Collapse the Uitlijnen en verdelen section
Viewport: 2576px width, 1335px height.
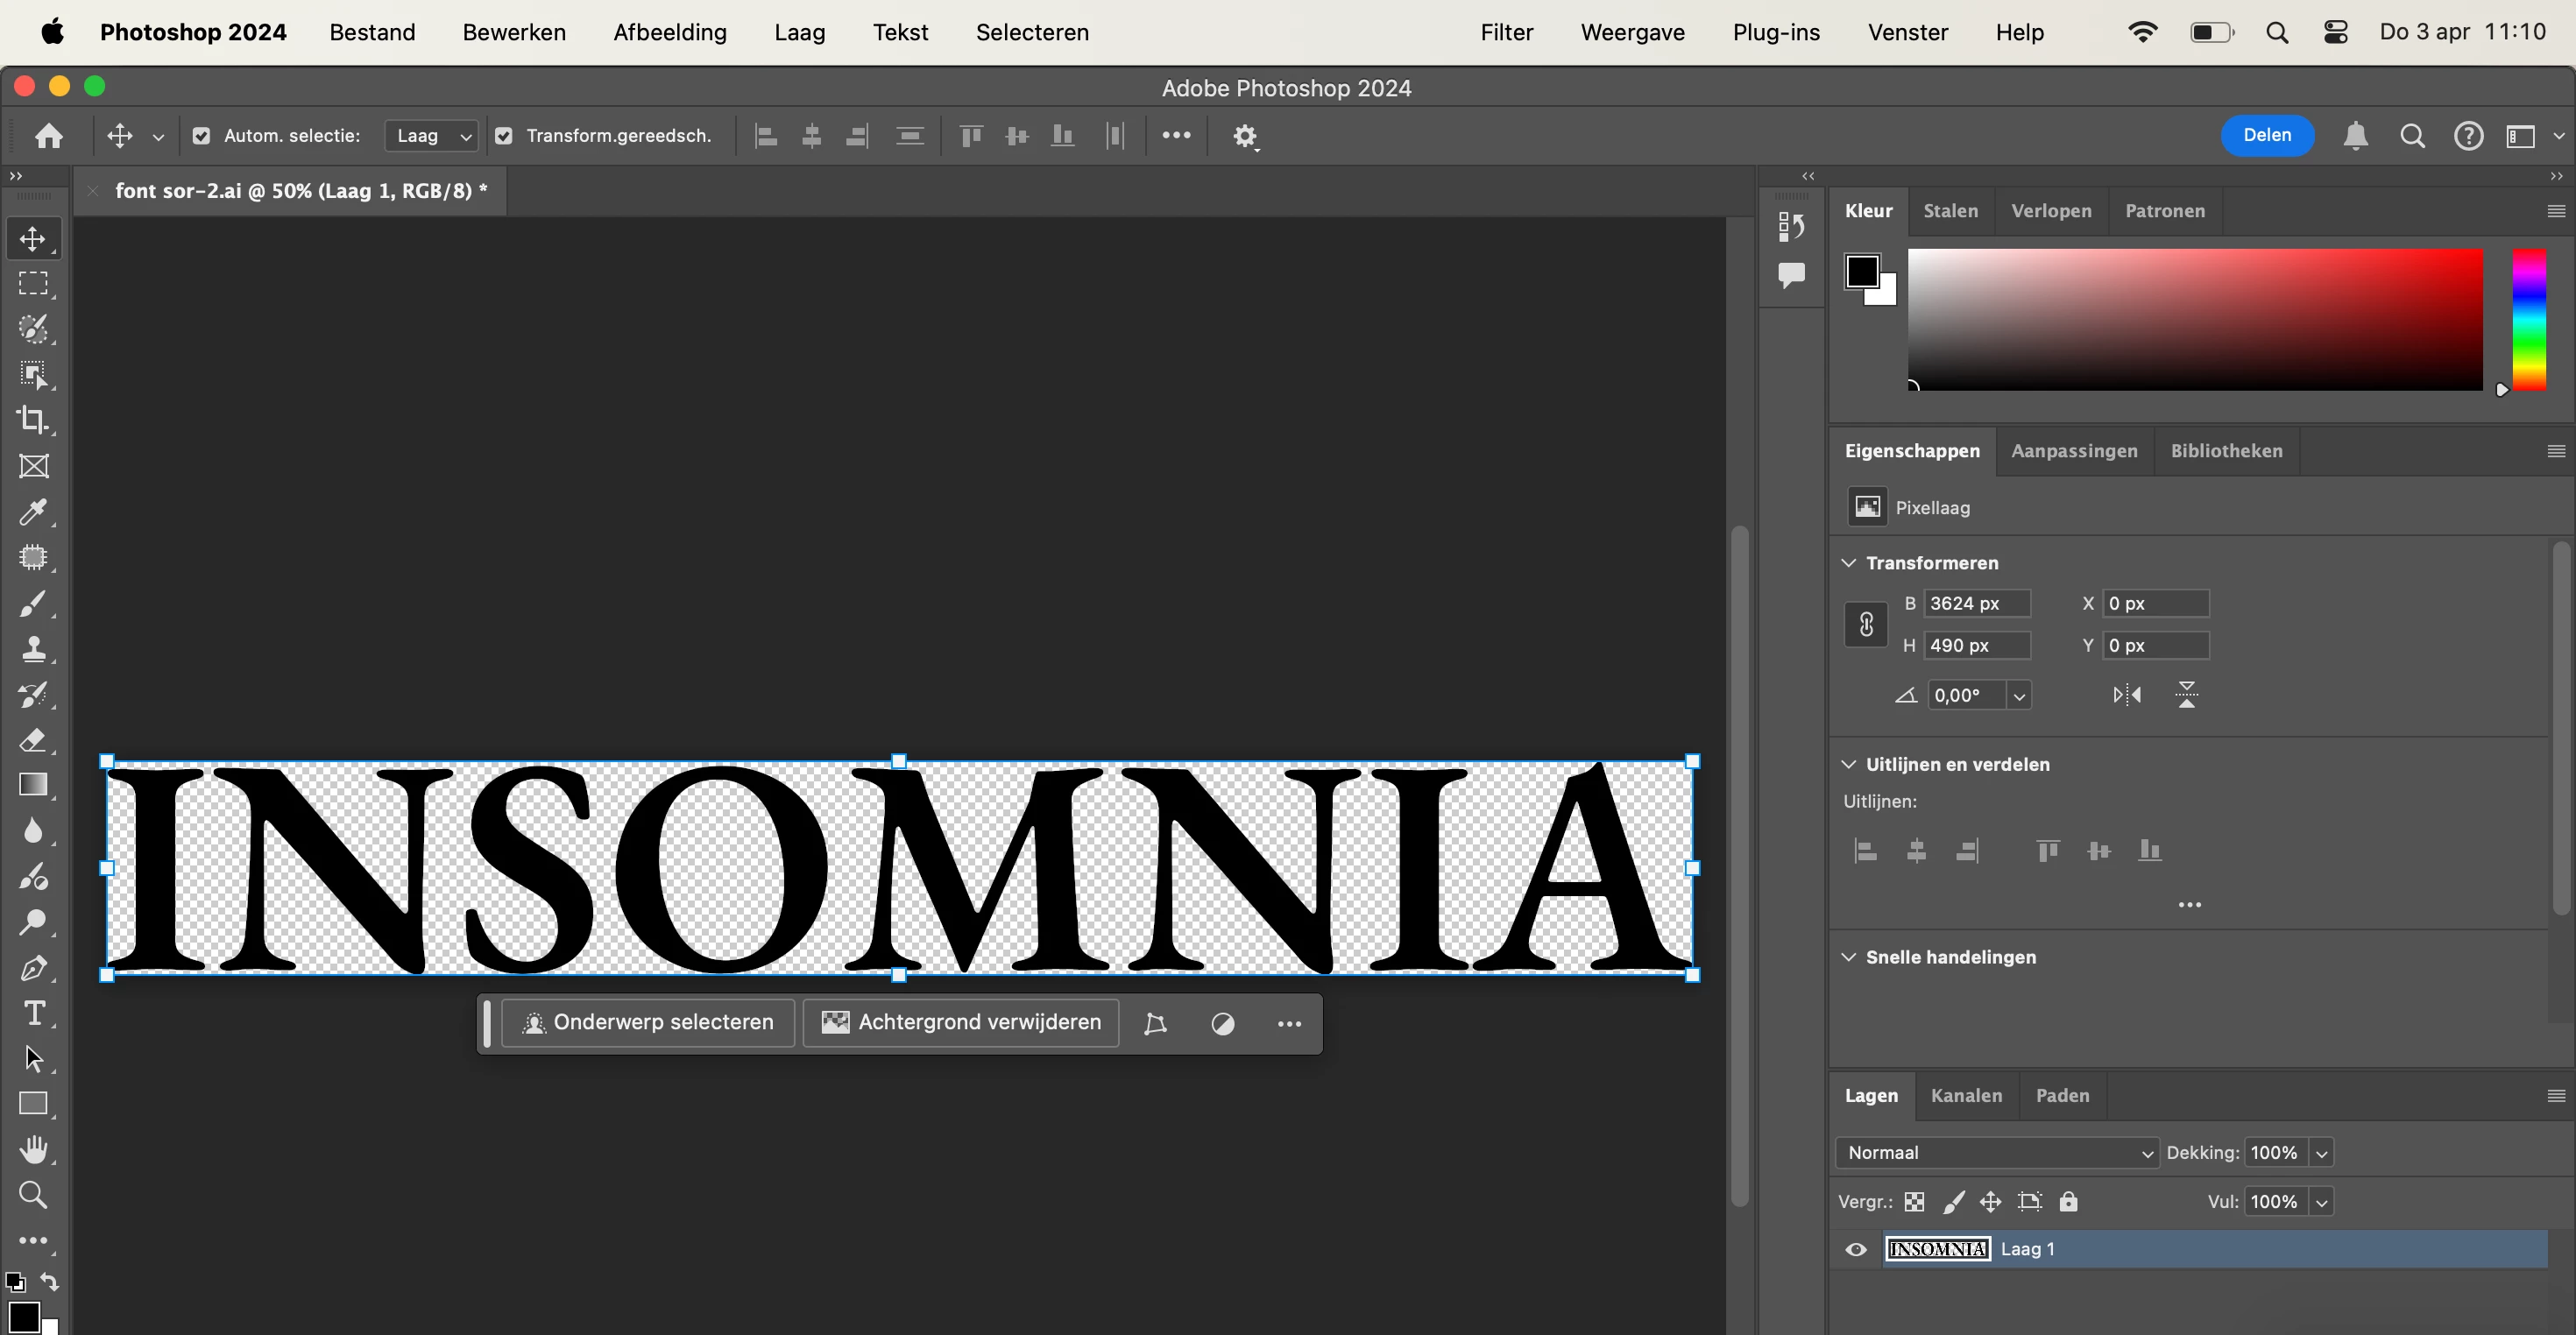[1849, 764]
